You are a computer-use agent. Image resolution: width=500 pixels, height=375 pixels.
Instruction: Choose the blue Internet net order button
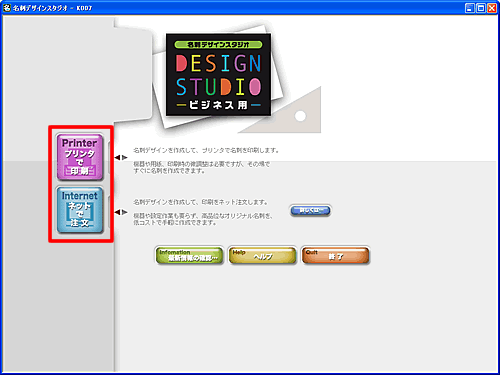click(x=80, y=210)
